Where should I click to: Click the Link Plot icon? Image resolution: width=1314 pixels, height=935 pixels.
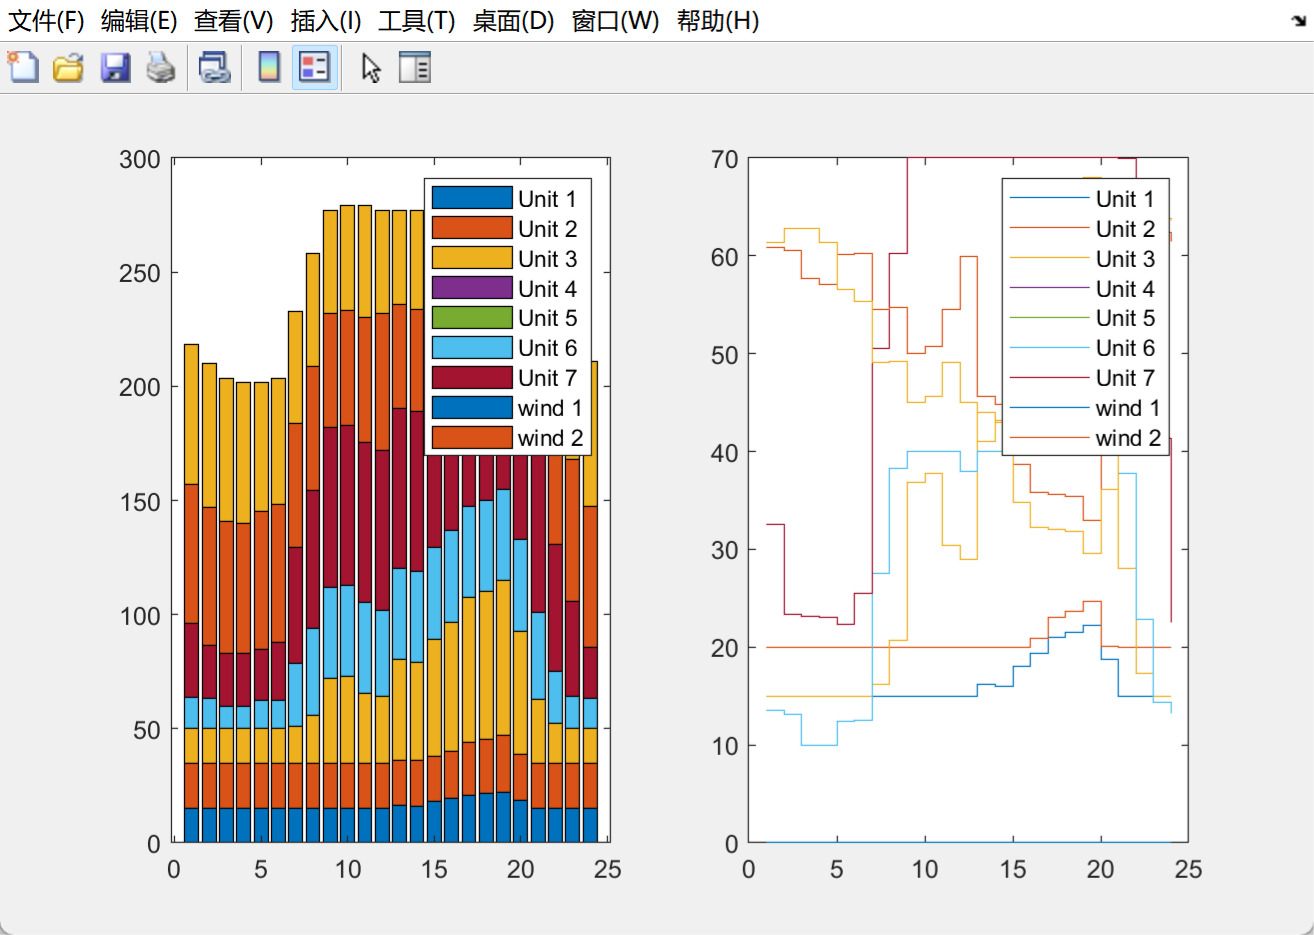click(214, 68)
